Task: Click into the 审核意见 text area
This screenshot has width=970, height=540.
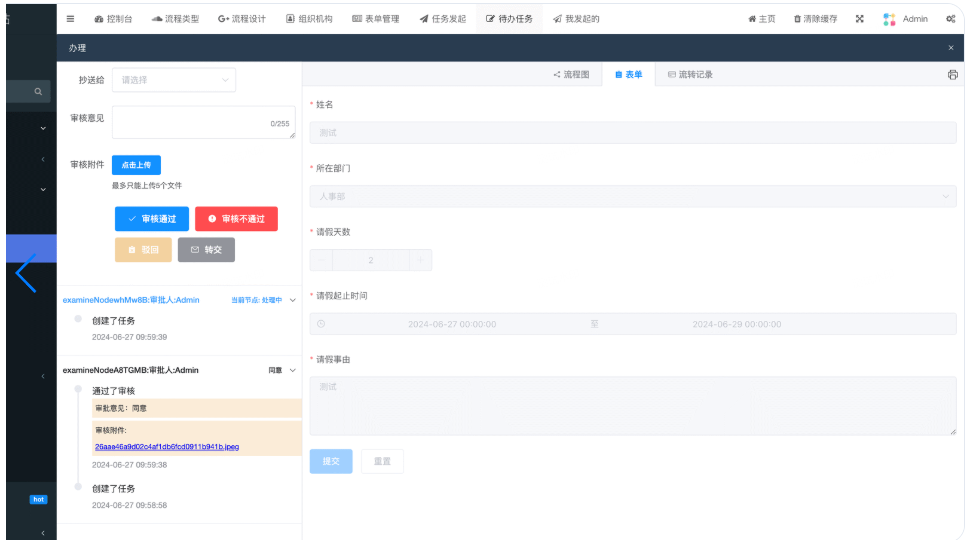Action: (203, 122)
